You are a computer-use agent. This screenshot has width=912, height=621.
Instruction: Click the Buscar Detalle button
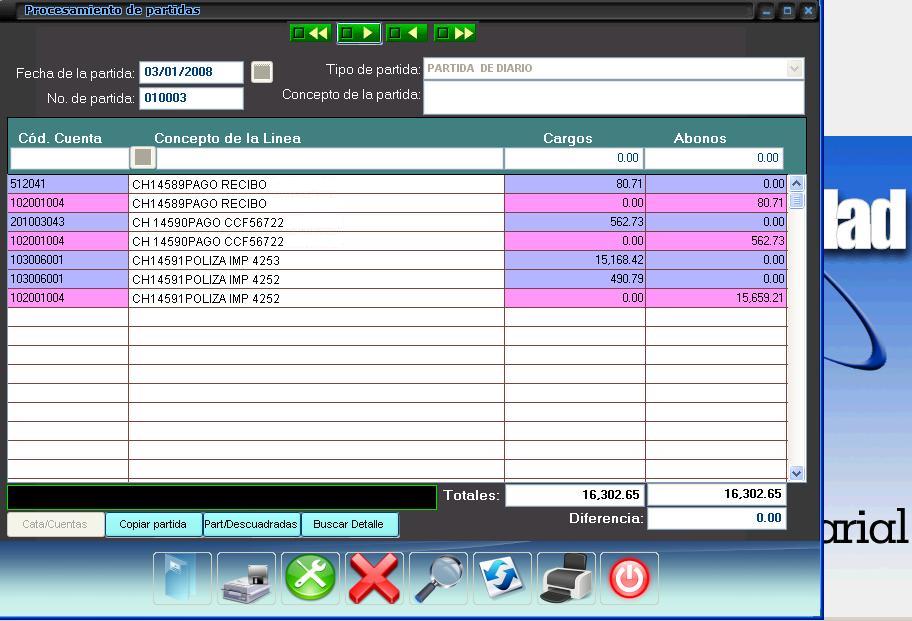click(350, 524)
